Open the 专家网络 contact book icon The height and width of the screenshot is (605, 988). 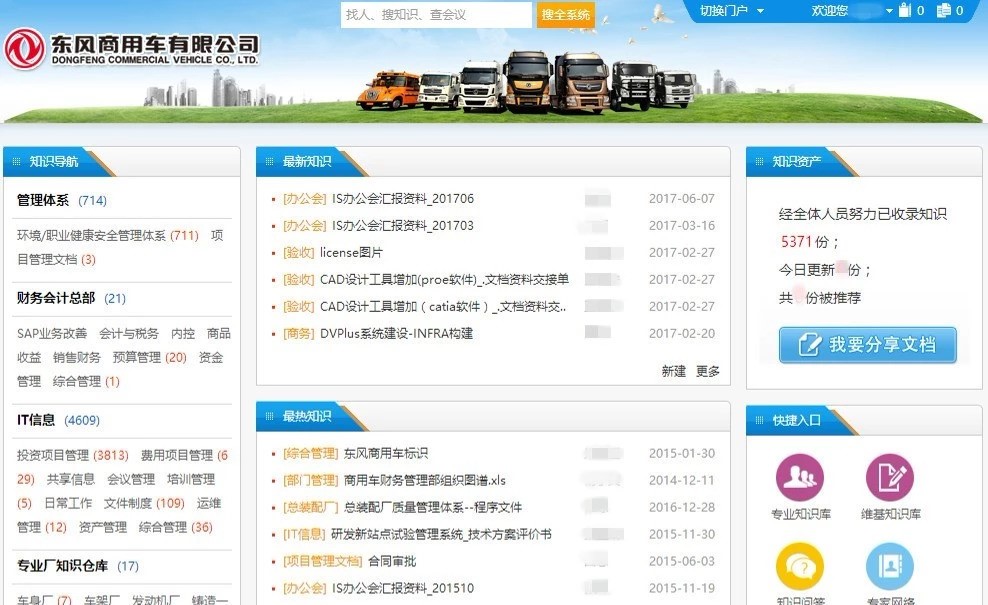click(x=890, y=565)
